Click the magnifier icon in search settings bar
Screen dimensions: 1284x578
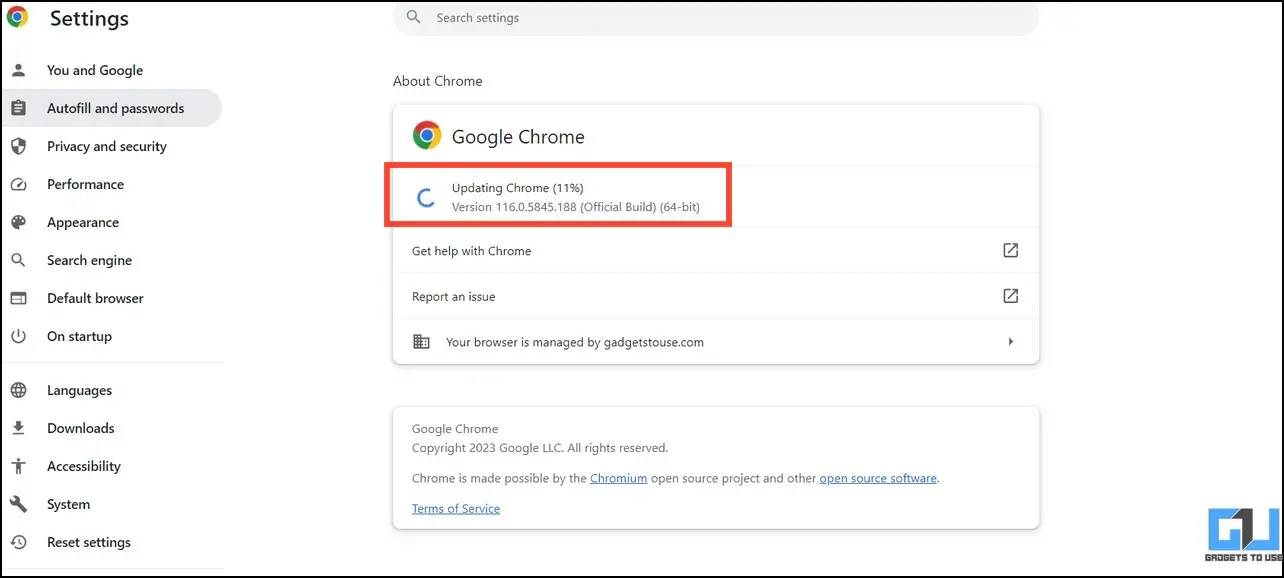[x=414, y=18]
